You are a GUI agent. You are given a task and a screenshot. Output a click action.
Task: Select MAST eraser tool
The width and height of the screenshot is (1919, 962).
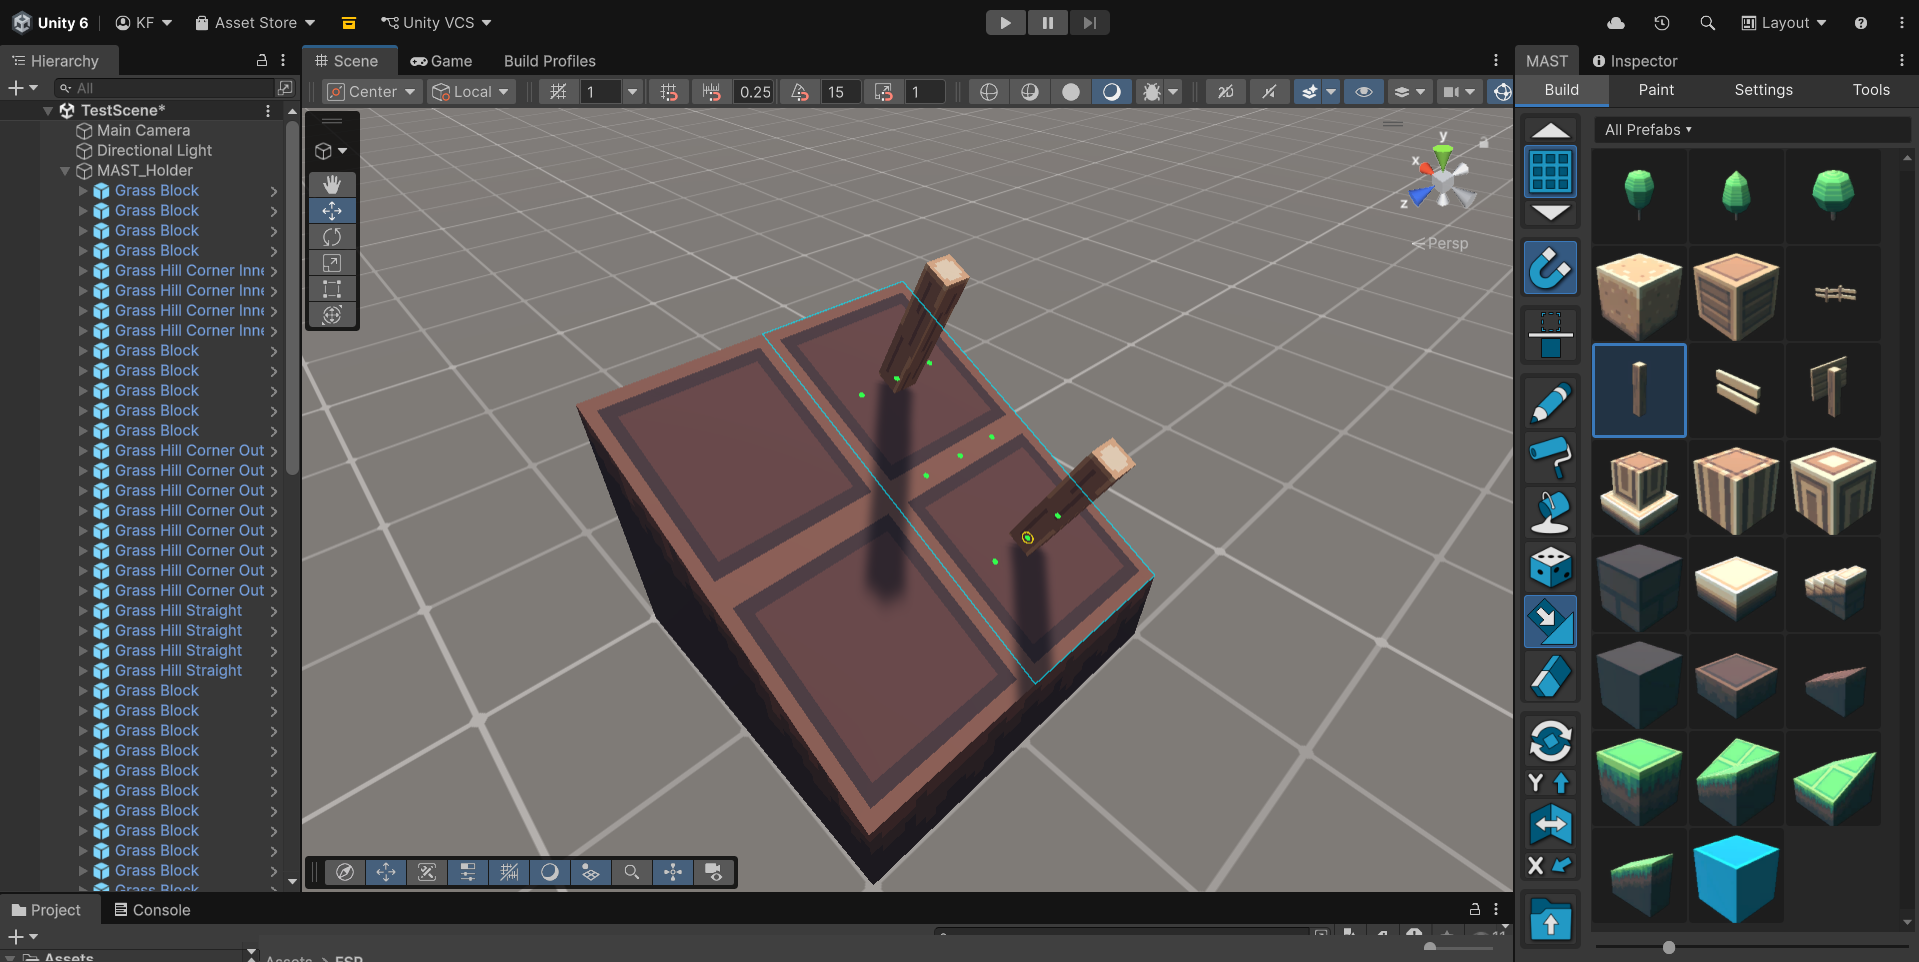pos(1550,676)
